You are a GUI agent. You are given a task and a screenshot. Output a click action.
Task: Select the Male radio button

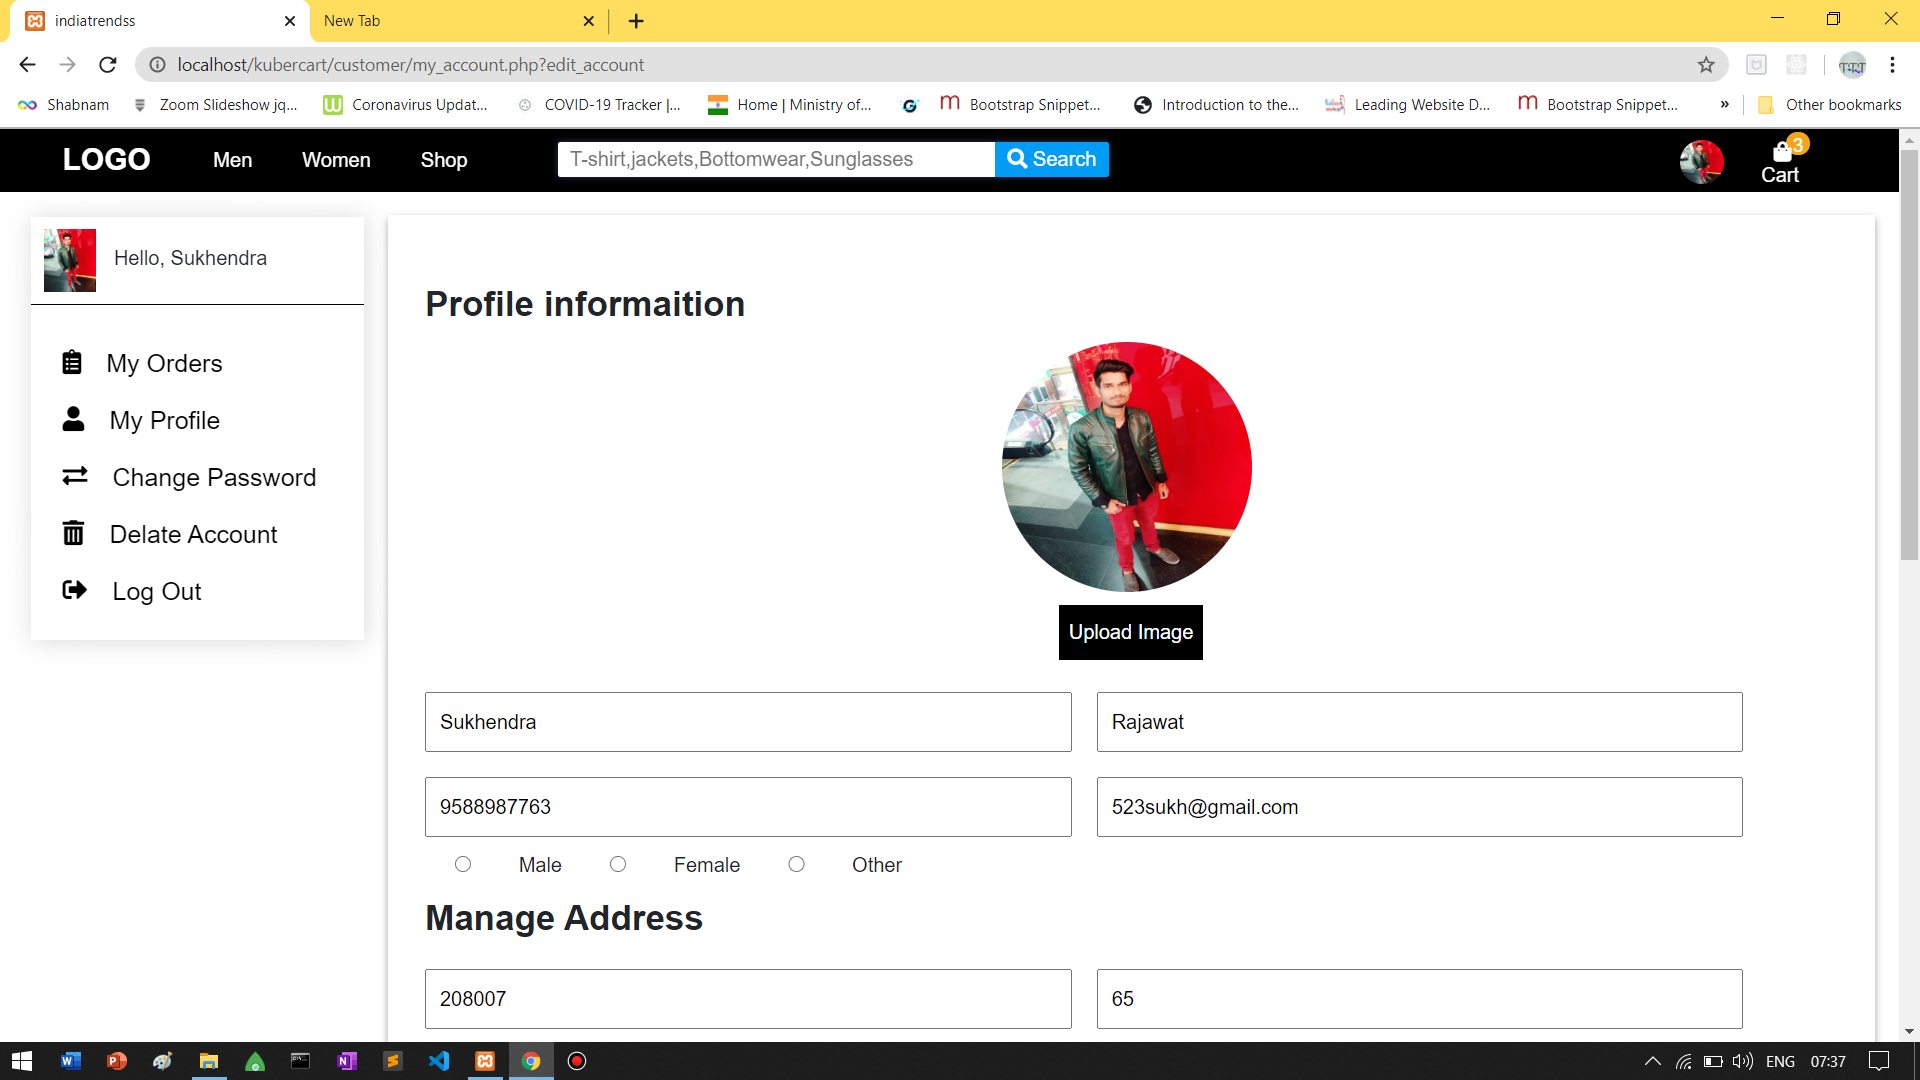(463, 864)
